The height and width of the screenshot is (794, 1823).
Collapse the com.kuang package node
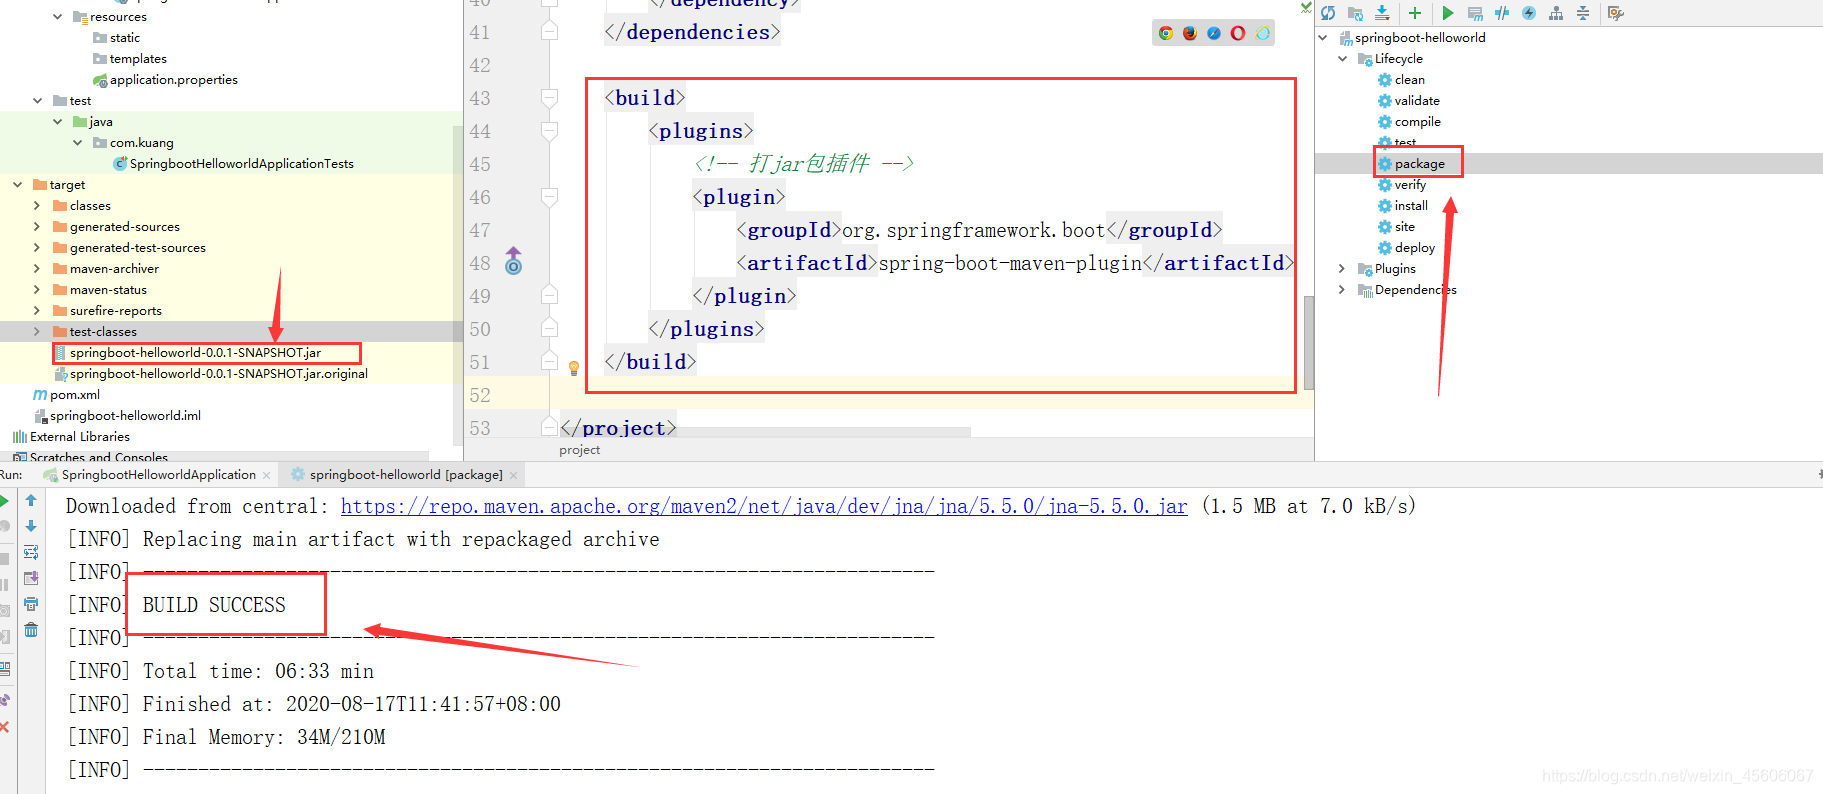click(77, 143)
